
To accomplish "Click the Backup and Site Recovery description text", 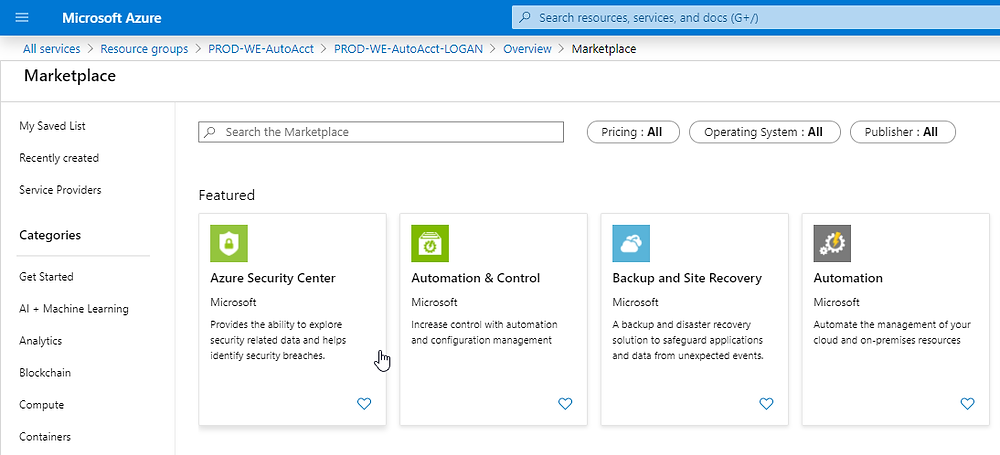I will (x=688, y=340).
